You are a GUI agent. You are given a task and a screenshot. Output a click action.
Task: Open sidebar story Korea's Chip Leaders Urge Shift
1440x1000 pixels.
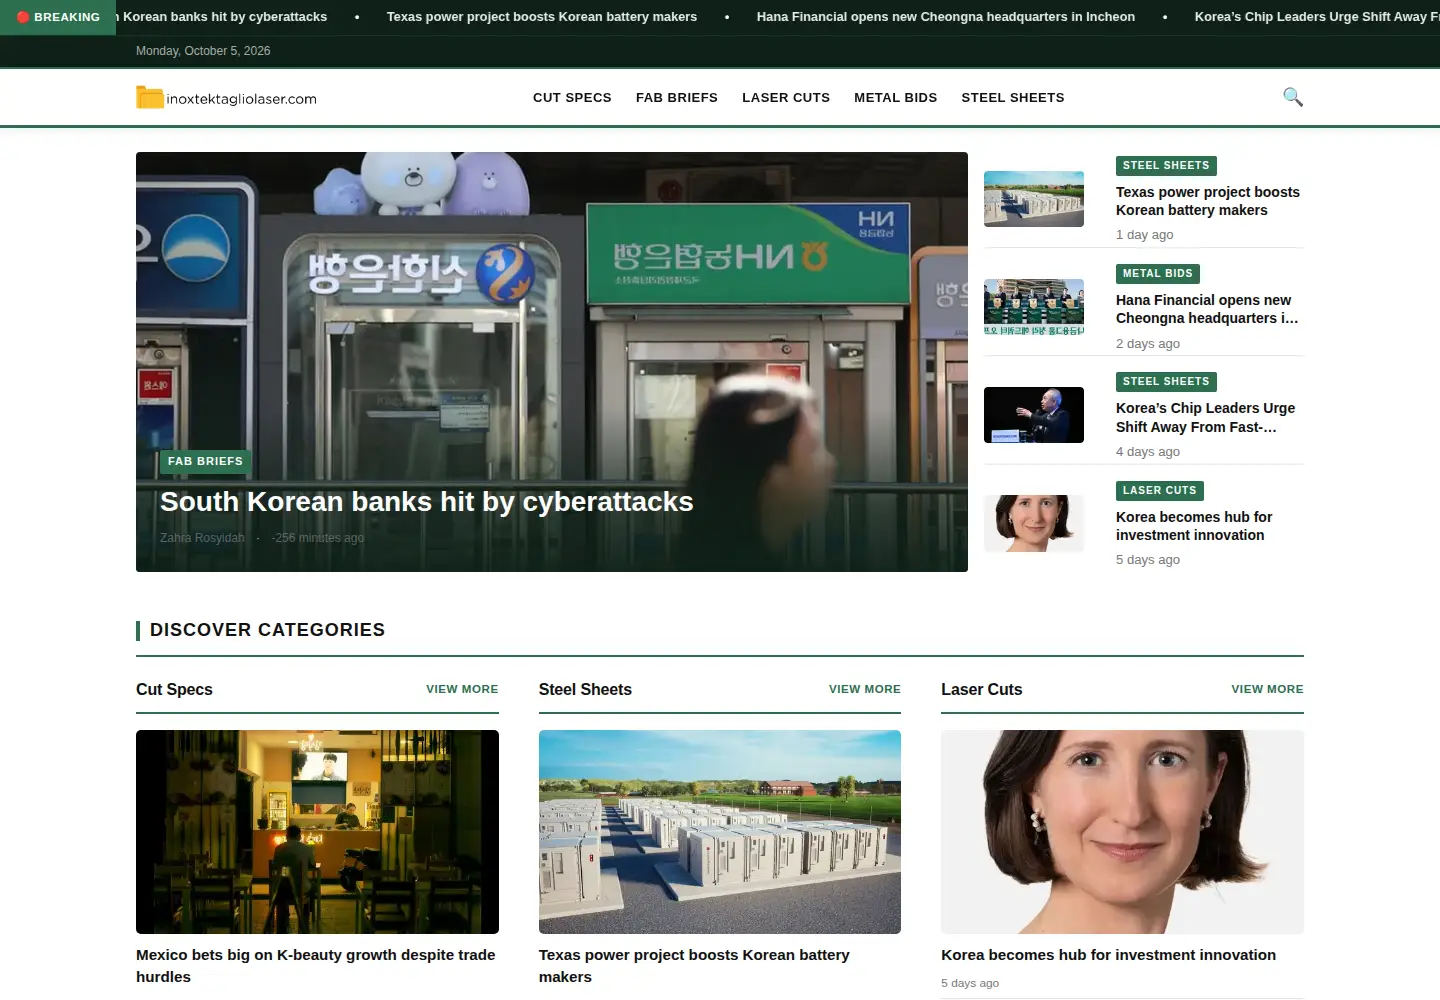tap(1206, 418)
